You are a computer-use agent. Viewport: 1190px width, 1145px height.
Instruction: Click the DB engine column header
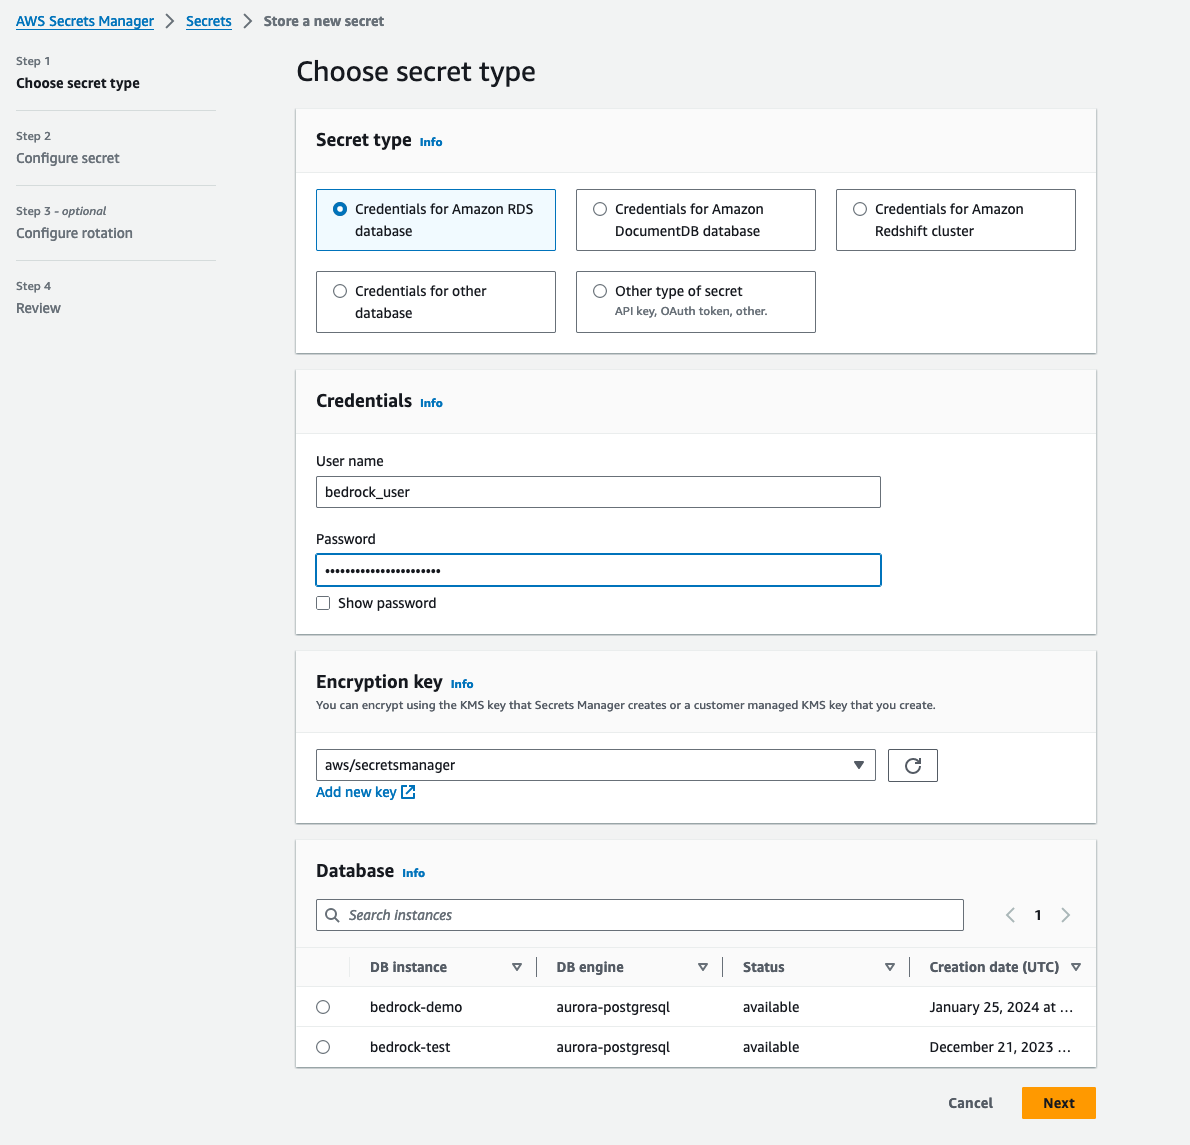tap(590, 967)
